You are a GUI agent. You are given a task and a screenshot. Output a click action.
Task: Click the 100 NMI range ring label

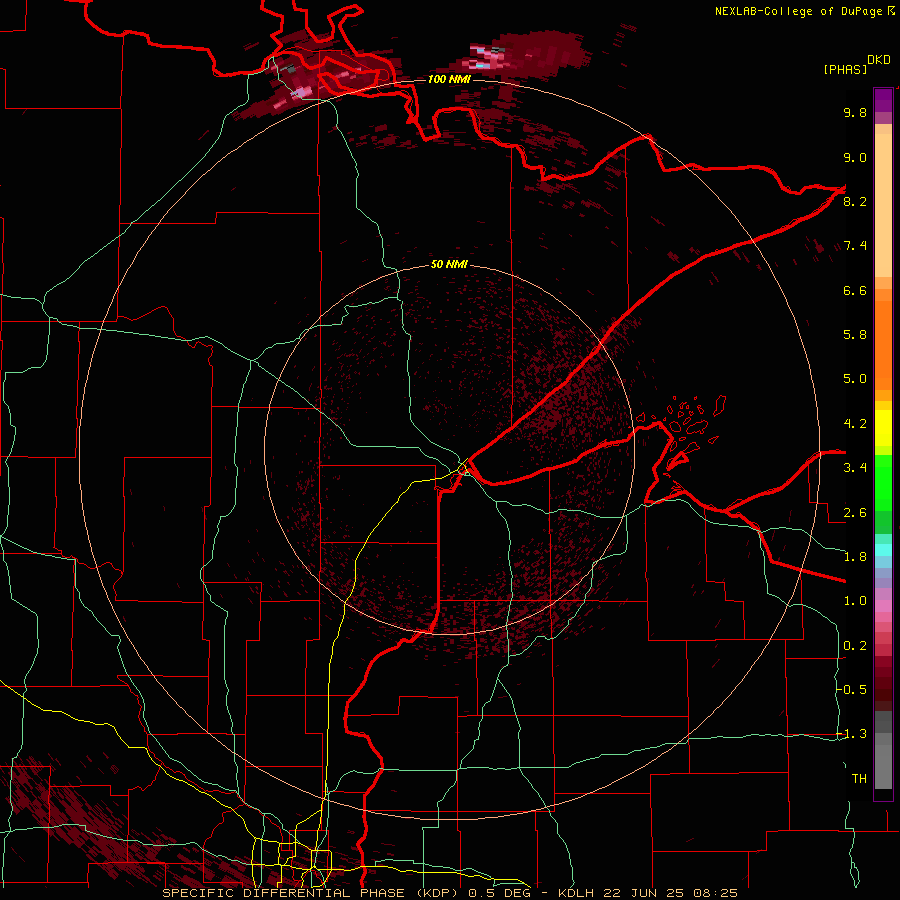click(x=449, y=79)
